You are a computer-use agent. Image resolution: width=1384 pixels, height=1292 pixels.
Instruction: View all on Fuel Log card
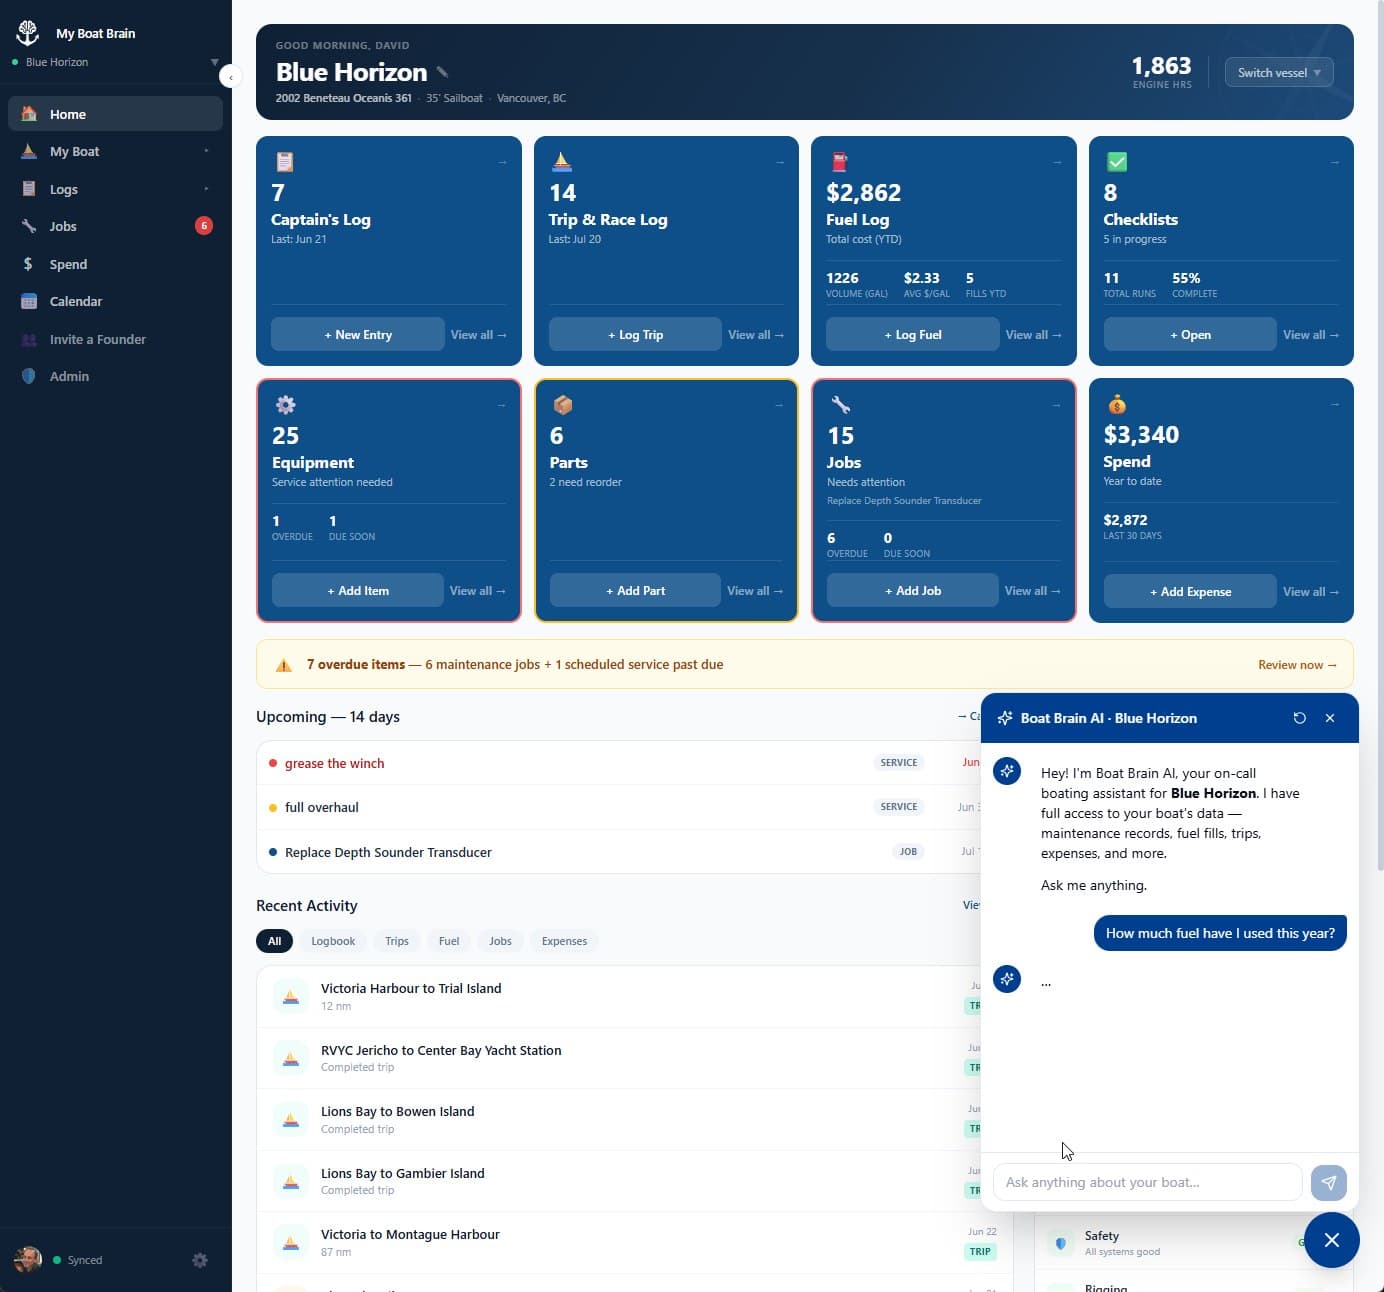[x=1033, y=335]
